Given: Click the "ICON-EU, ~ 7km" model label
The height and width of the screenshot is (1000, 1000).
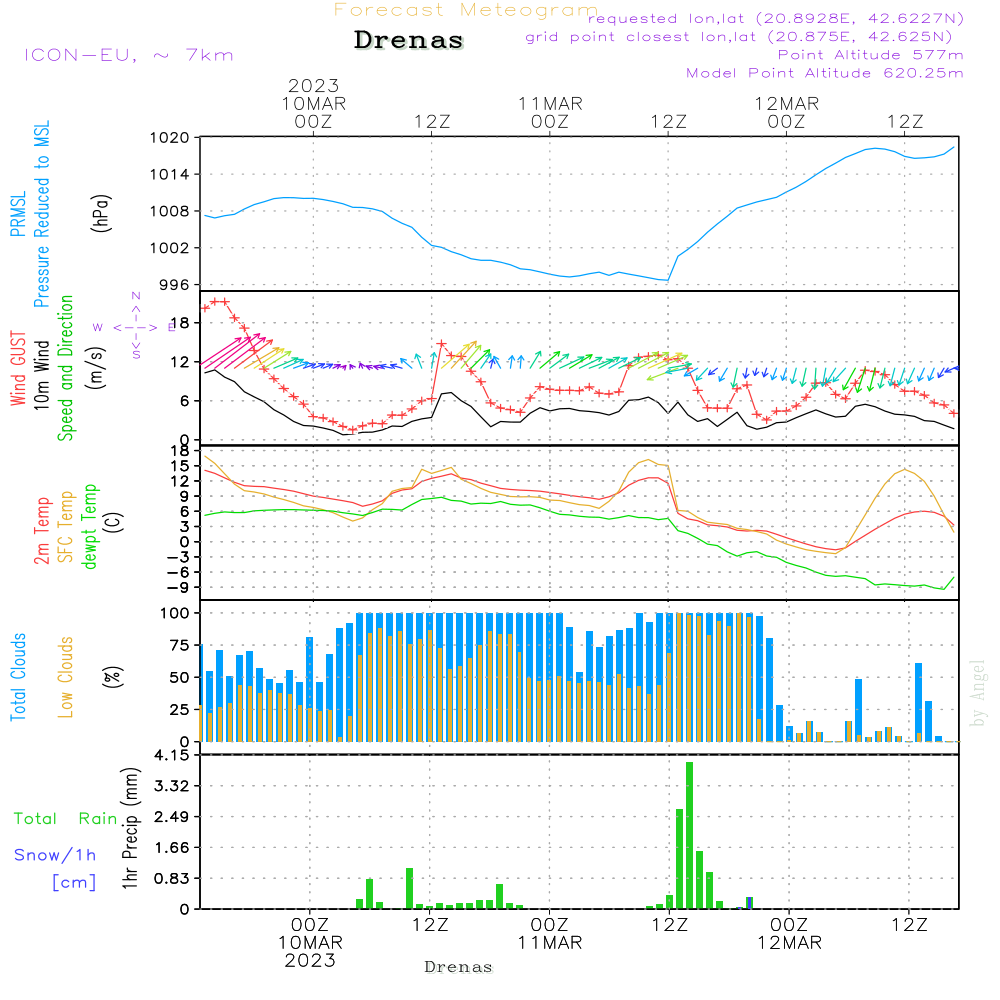Looking at the screenshot, I should coord(128,54).
